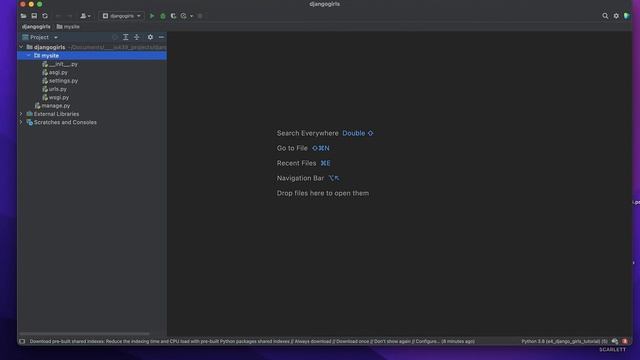This screenshot has width=640, height=360.
Task: Click Select Opened File target icon
Action: pyautogui.click(x=115, y=37)
